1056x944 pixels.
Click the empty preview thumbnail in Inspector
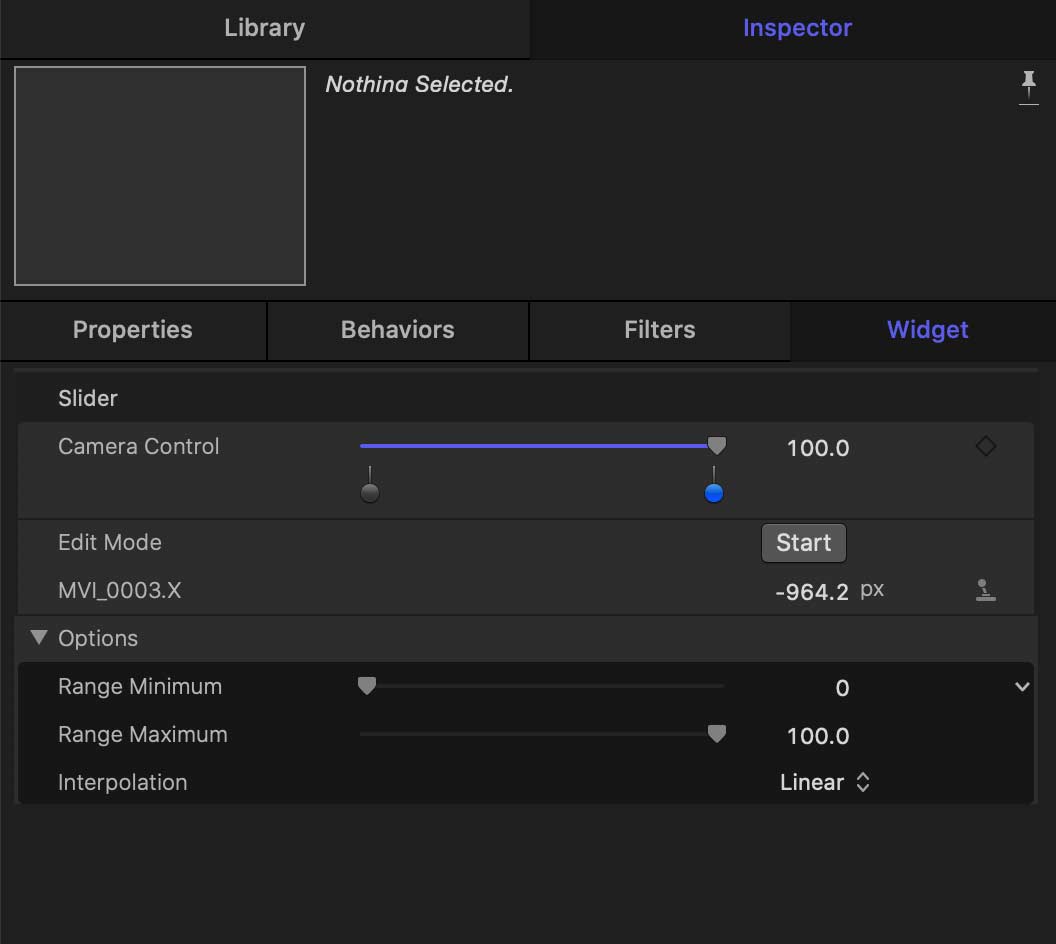pos(160,176)
